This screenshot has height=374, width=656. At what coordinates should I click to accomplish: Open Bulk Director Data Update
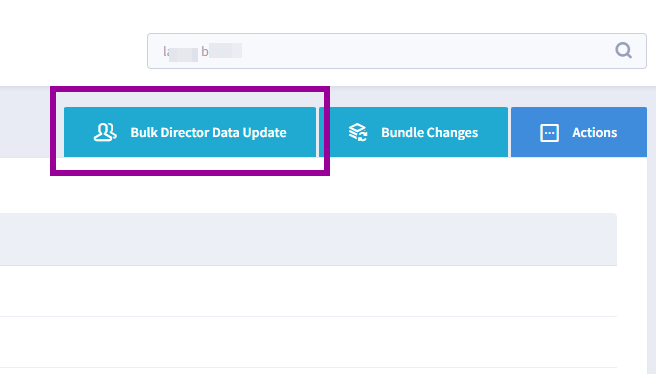click(x=190, y=132)
